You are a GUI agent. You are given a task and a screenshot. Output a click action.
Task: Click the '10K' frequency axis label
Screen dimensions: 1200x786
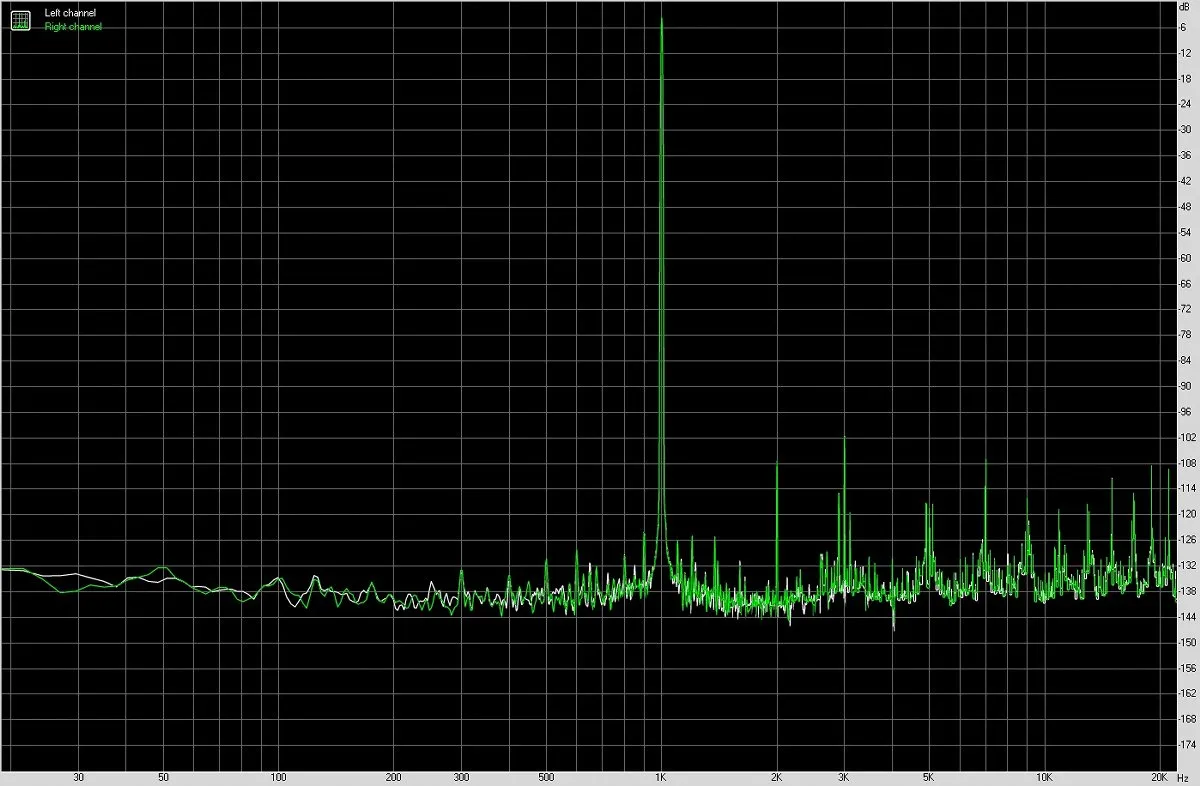[1044, 777]
